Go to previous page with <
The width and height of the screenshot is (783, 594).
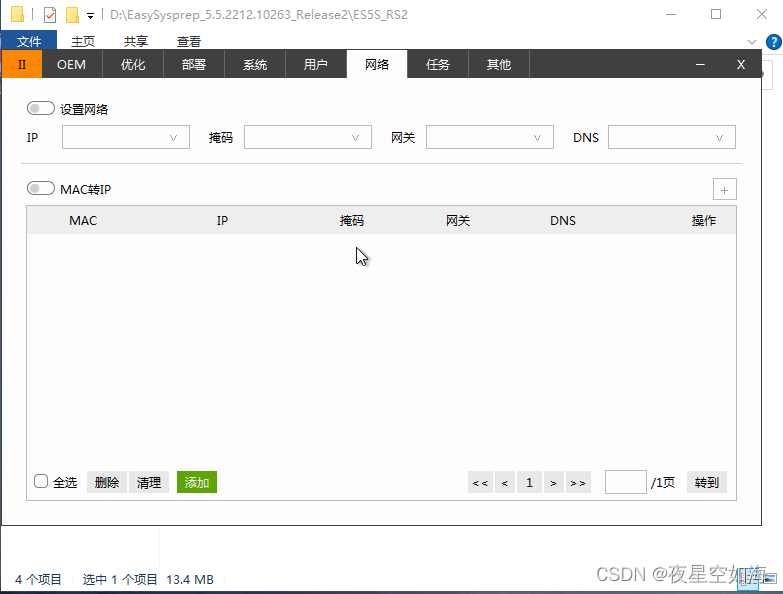(x=505, y=482)
